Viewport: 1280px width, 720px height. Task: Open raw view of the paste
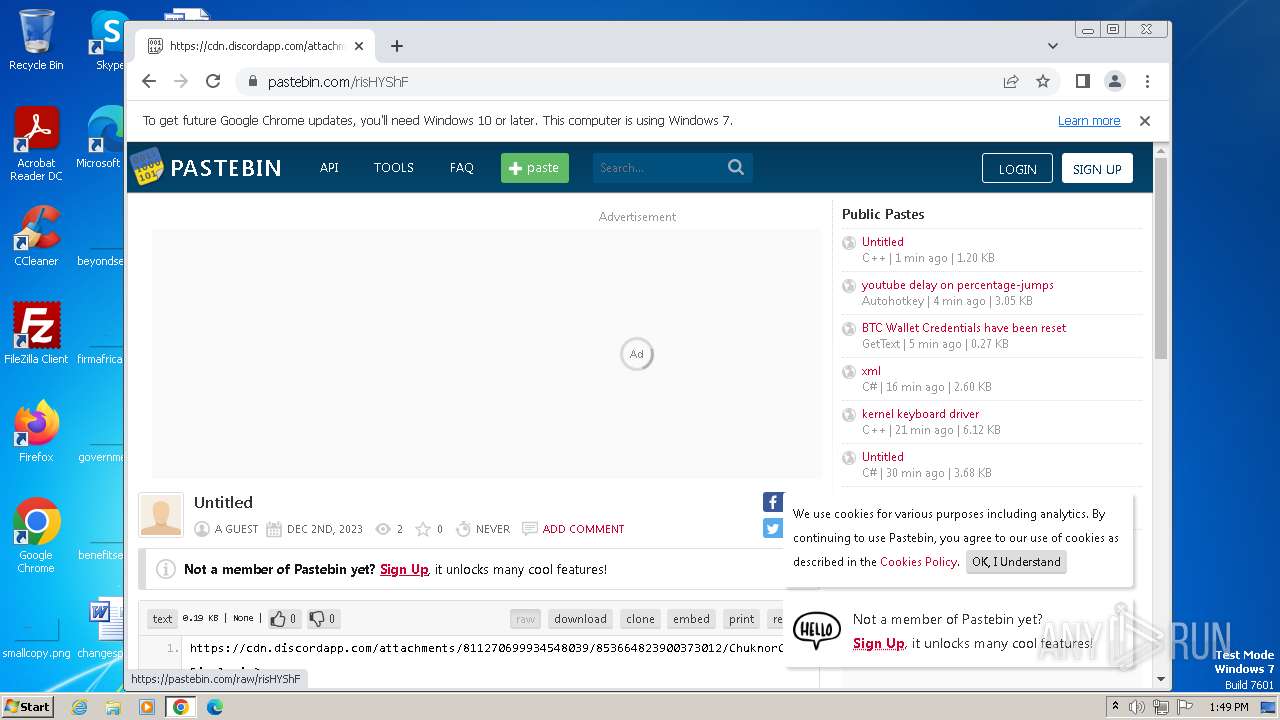click(x=525, y=619)
